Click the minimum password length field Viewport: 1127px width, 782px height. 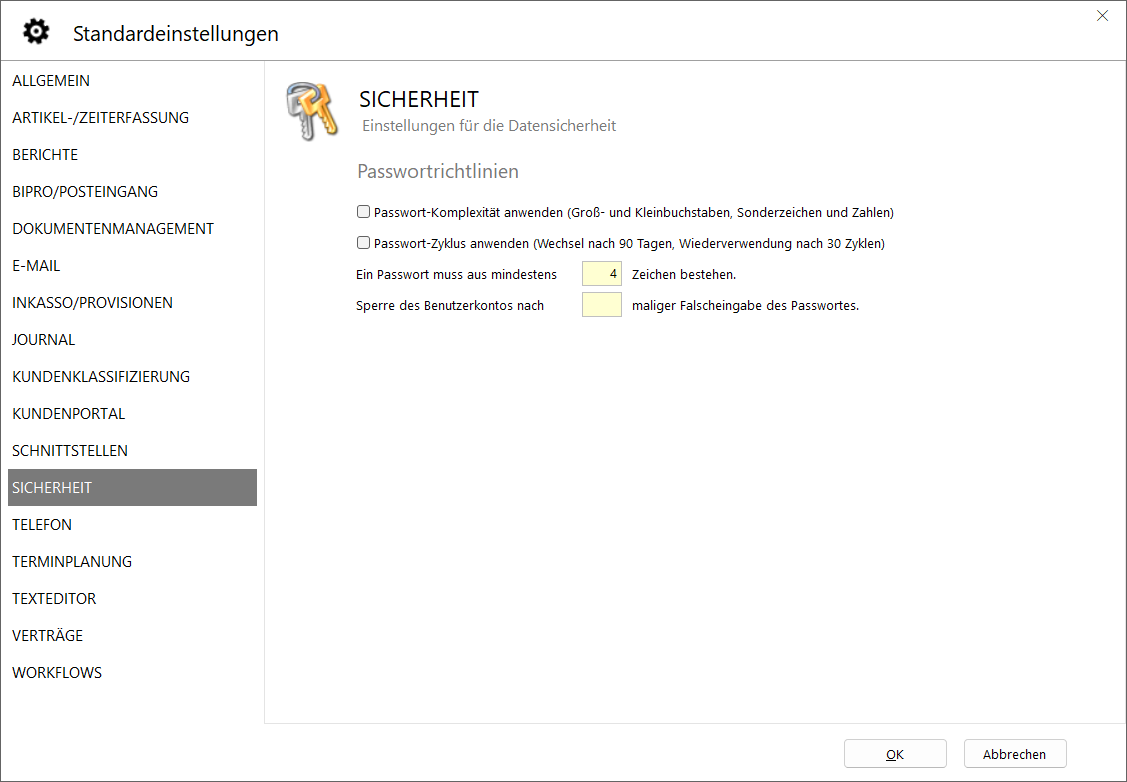click(601, 274)
